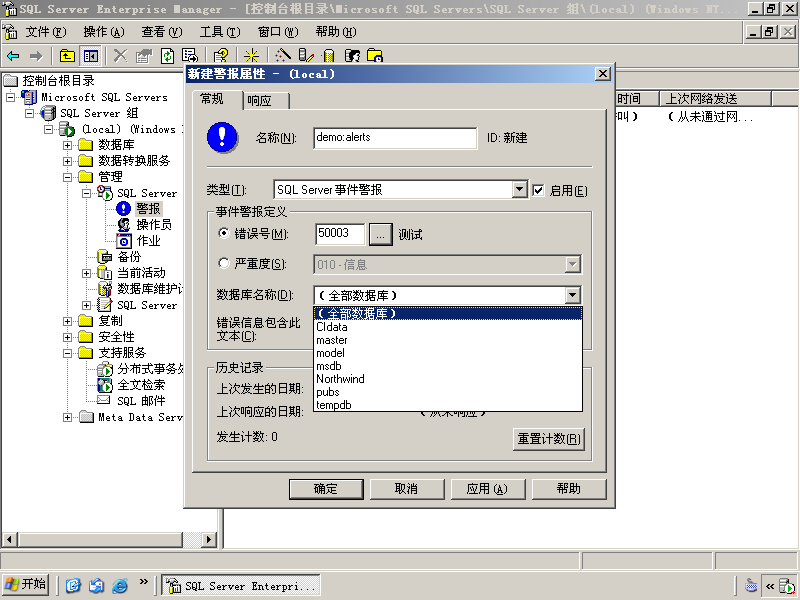Select the 分布式事务处理 coordinator node
The width and height of the screenshot is (800, 600).
point(150,369)
